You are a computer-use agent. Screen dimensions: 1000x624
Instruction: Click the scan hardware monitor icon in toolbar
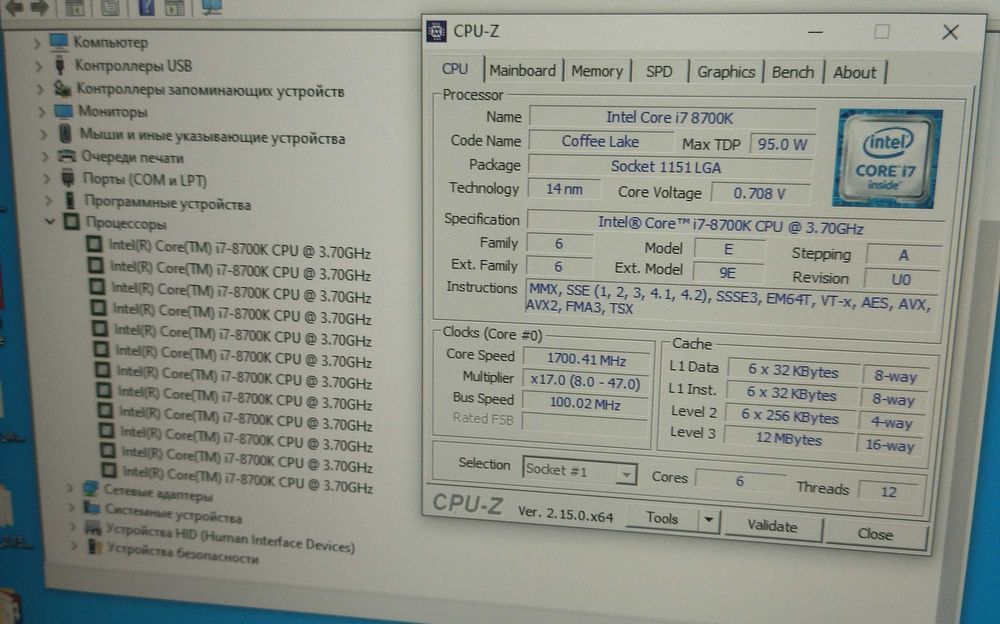pos(211,6)
